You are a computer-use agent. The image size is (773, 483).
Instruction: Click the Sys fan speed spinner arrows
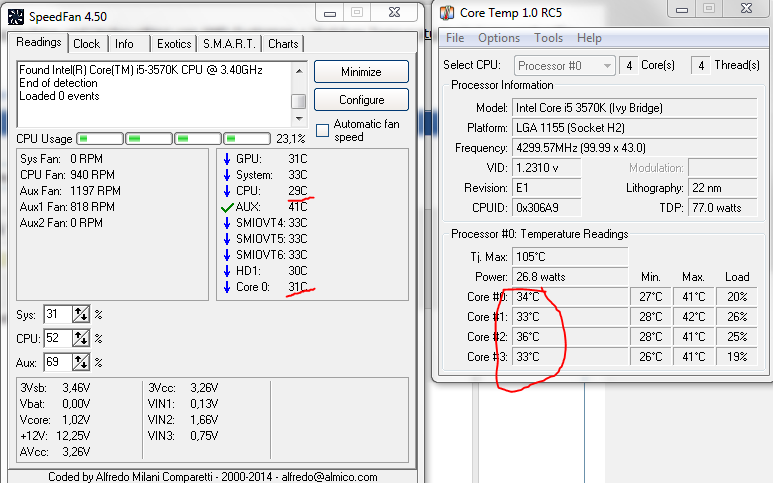[x=81, y=314]
